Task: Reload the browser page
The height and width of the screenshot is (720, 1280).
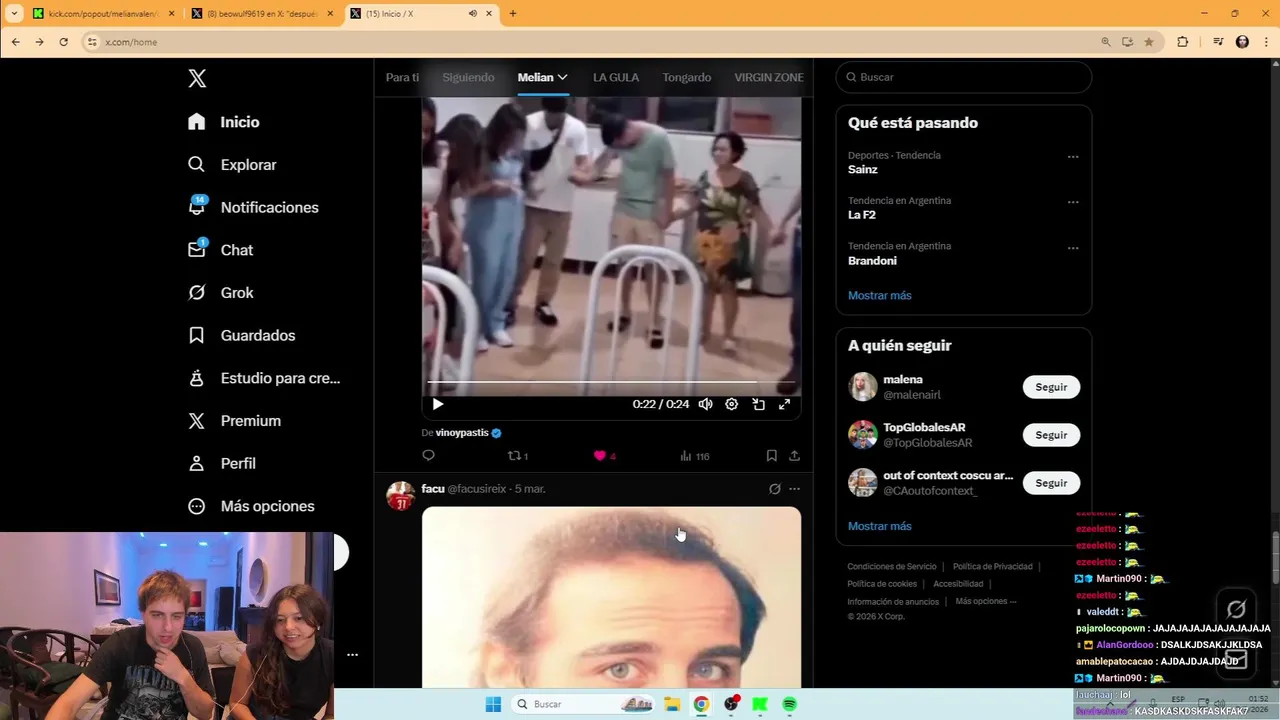Action: (x=63, y=42)
